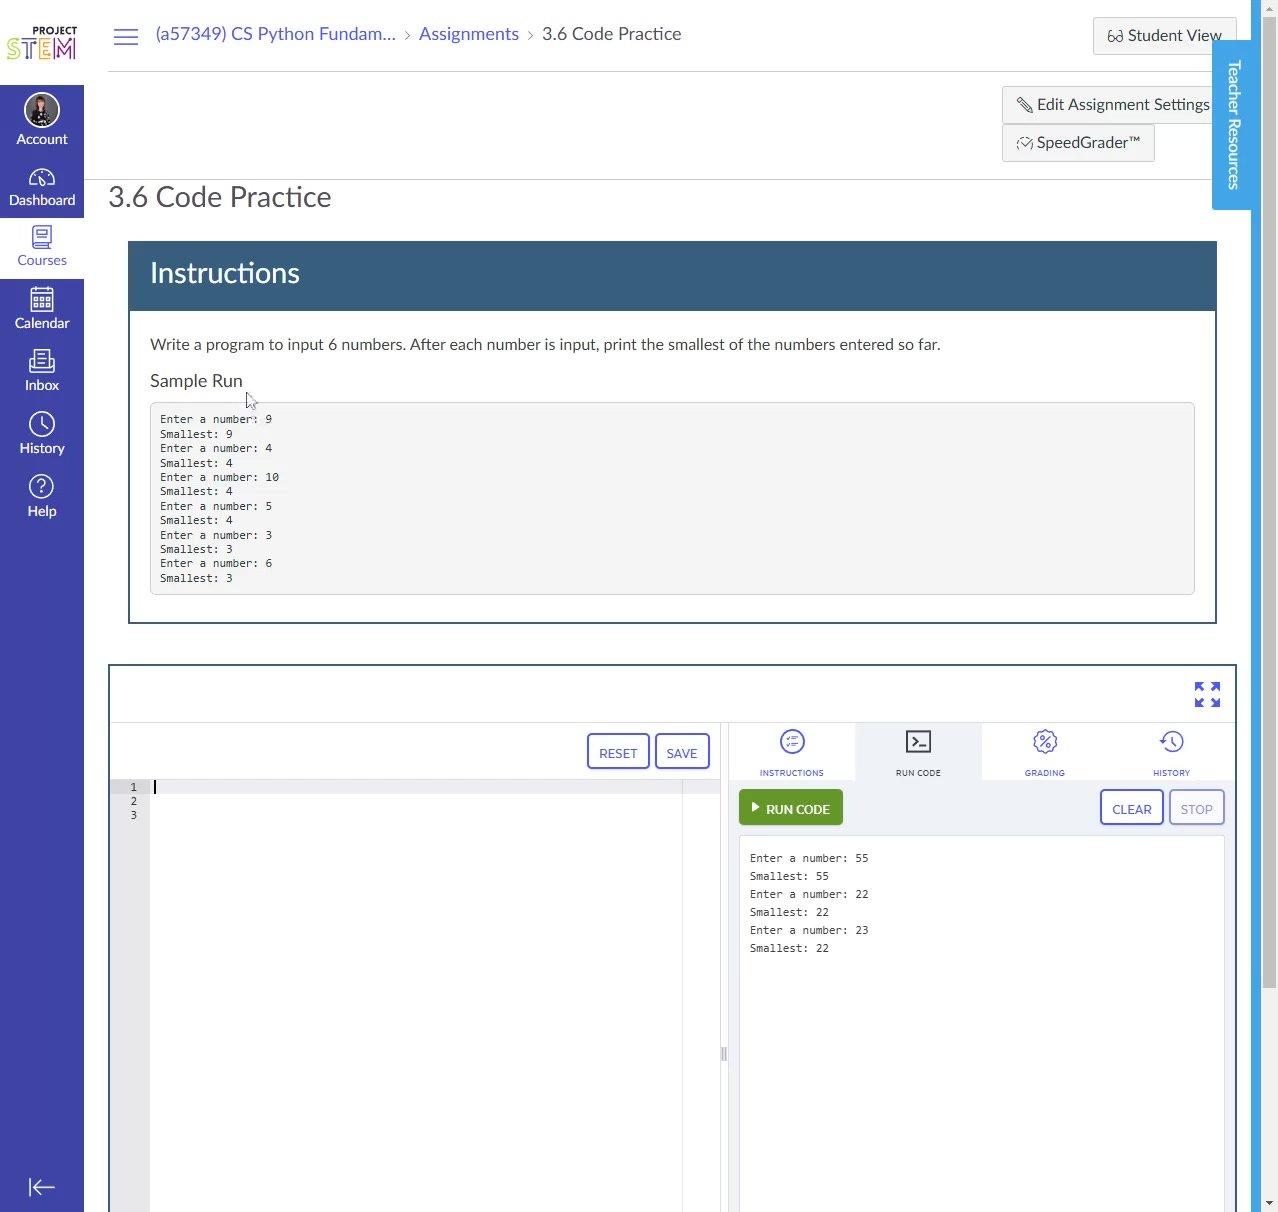Switch to the Instructions tab
The width and height of the screenshot is (1278, 1212).
(791, 752)
